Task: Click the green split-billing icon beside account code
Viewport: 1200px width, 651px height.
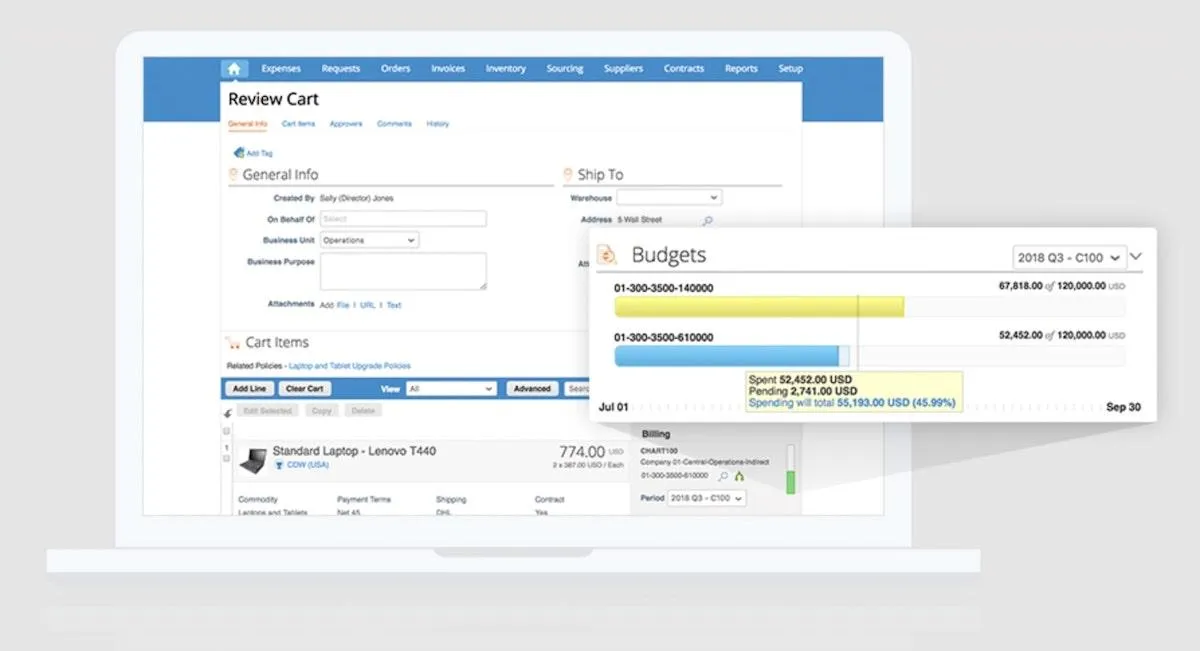Action: point(739,477)
